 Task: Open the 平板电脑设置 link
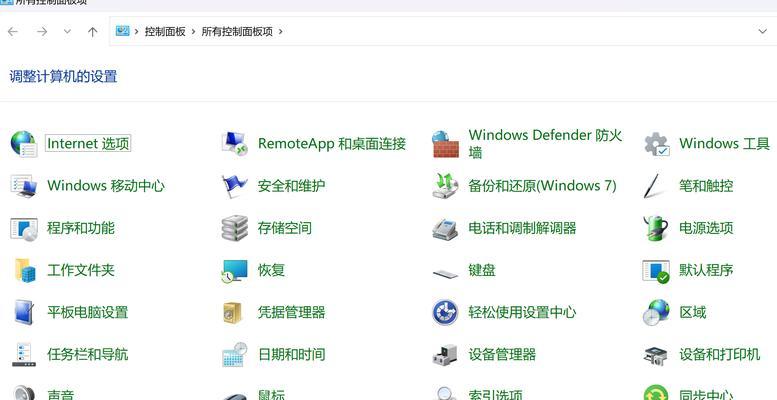(88, 312)
